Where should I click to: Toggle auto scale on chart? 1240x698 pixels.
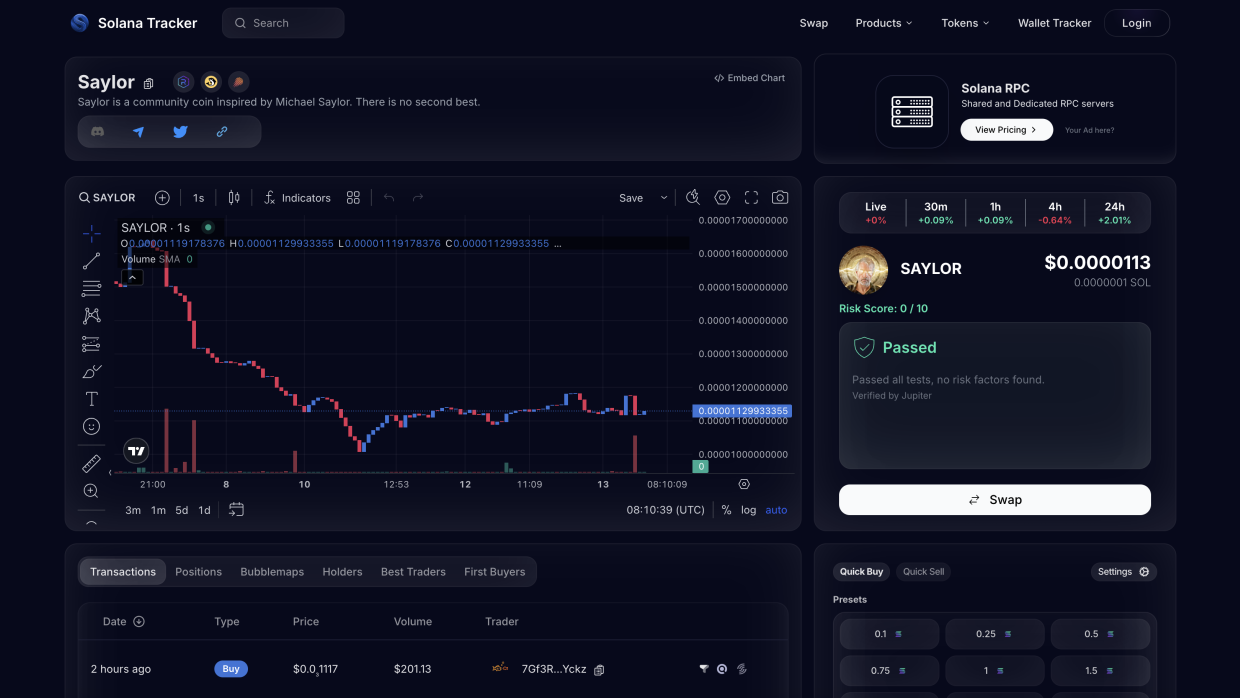point(776,510)
